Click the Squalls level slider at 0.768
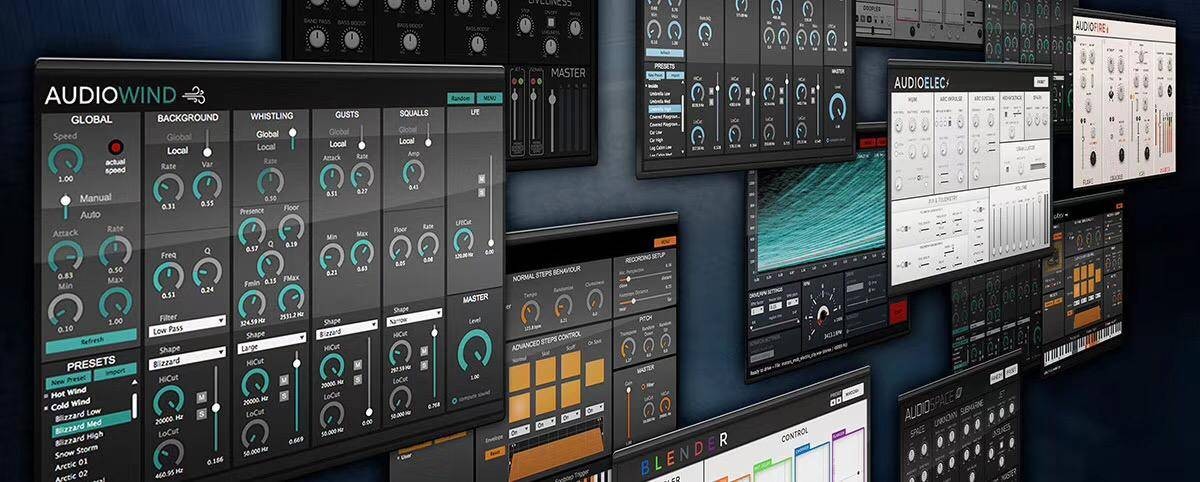 [x=433, y=362]
